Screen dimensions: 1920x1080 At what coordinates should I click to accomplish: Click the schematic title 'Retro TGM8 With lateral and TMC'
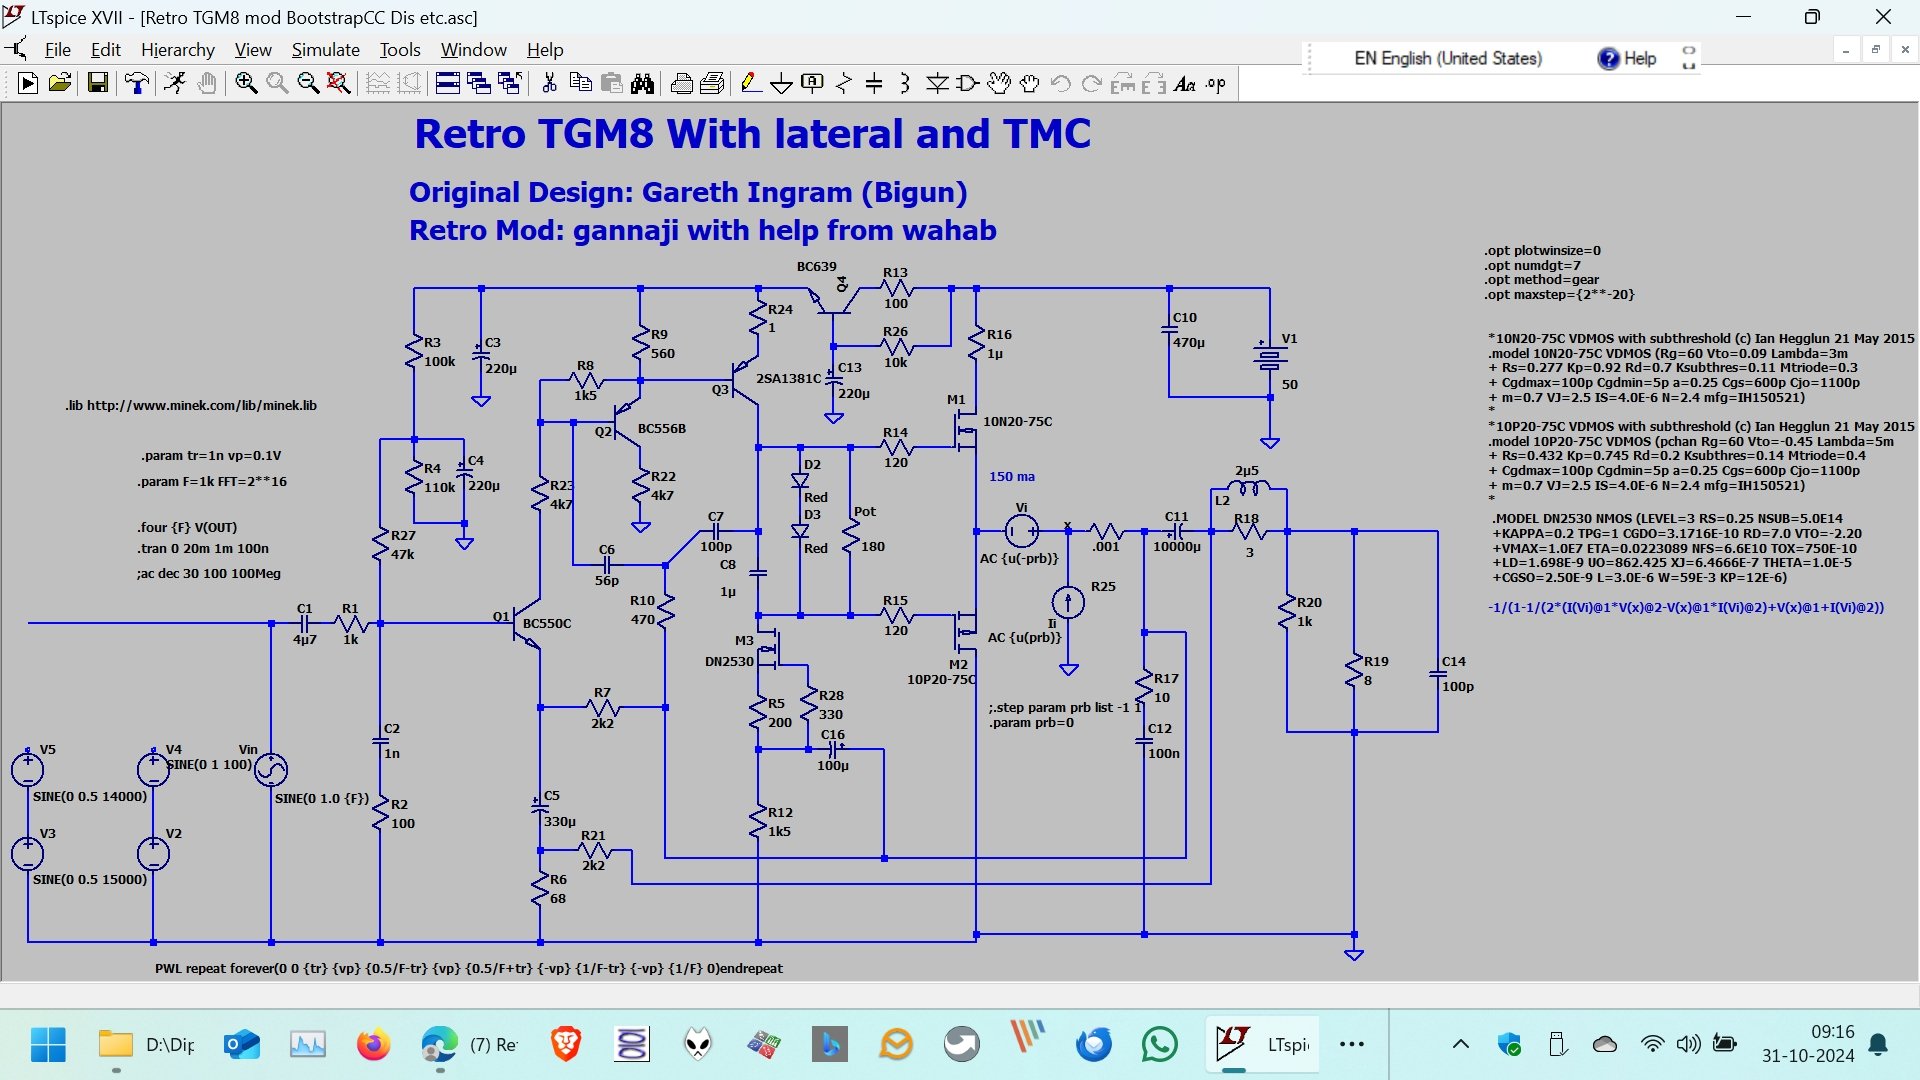[752, 134]
